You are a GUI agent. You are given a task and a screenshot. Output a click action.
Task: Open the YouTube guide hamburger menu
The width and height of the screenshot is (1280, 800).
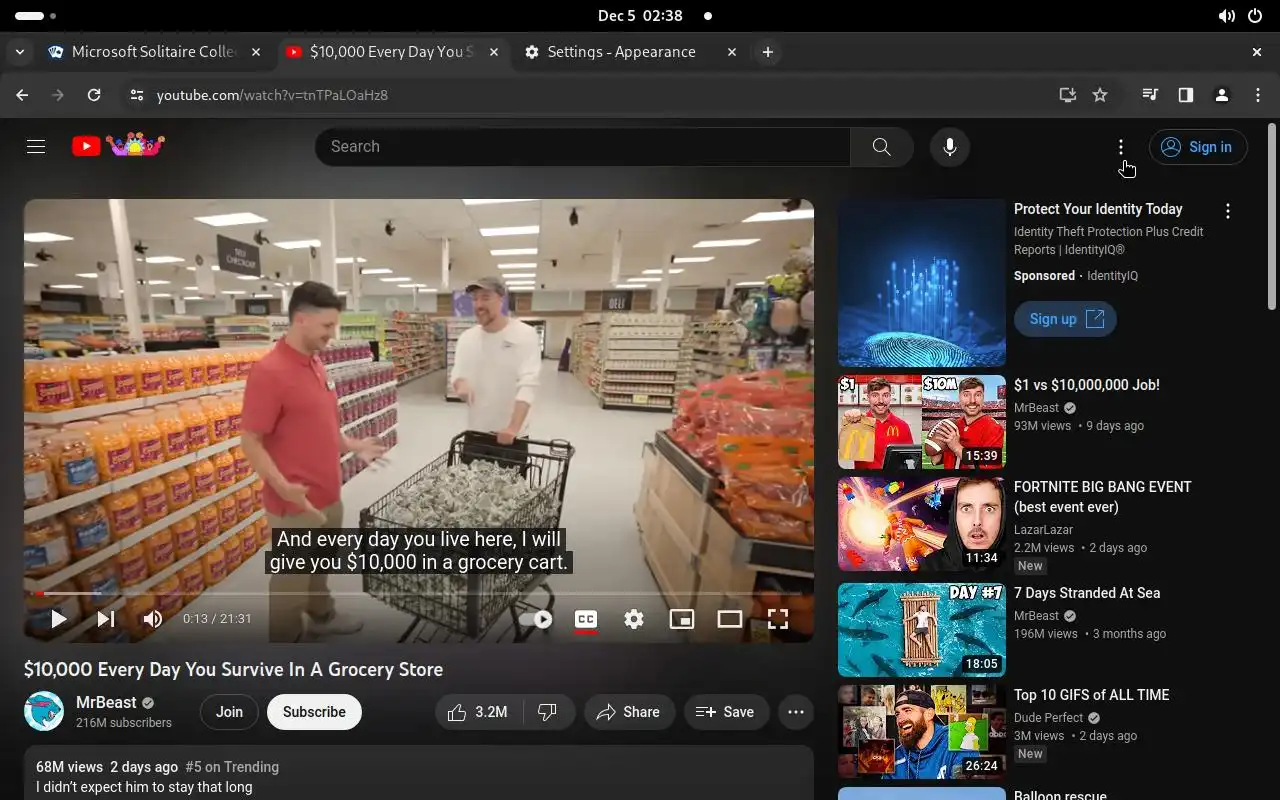tap(36, 147)
